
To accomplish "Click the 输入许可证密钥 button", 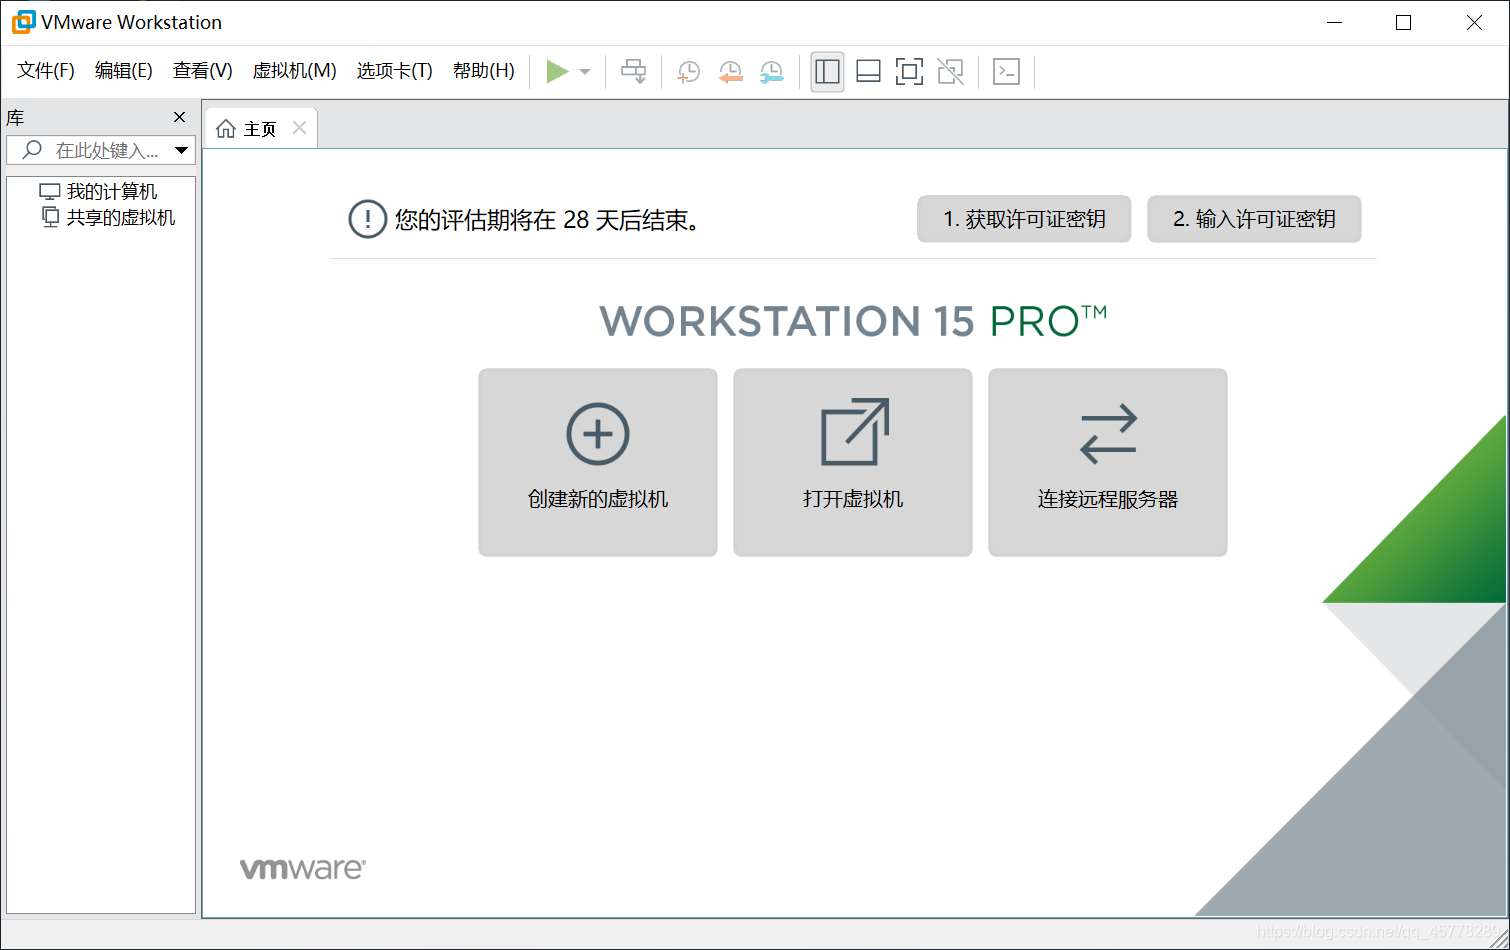I will tap(1254, 219).
